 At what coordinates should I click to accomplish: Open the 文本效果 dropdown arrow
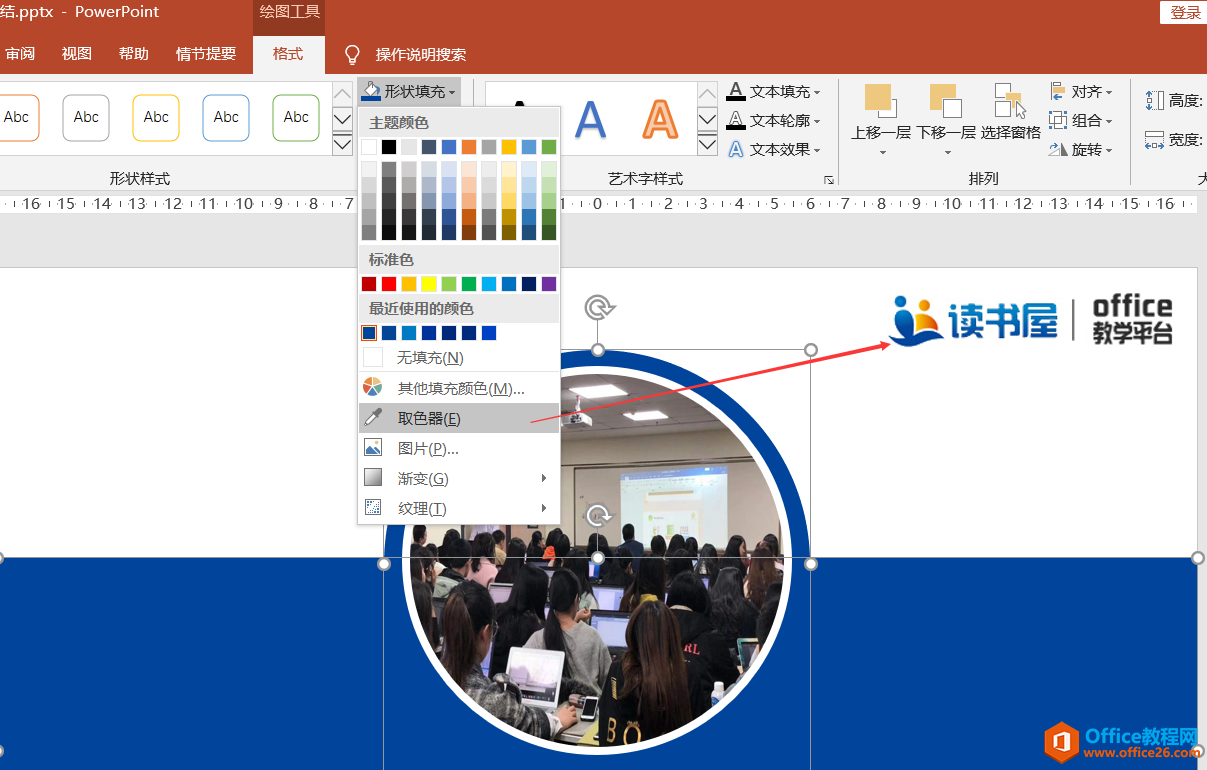point(817,150)
